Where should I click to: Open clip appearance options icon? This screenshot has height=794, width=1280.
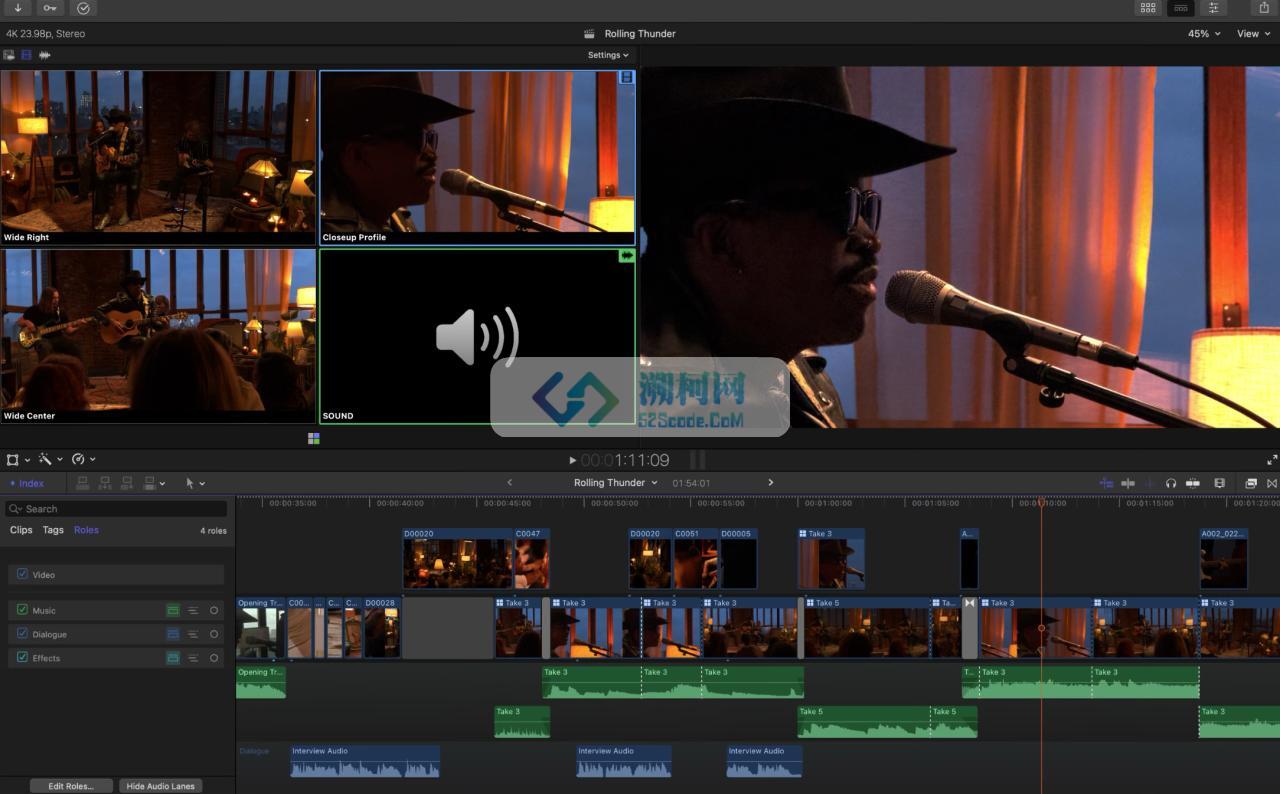pyautogui.click(x=1192, y=483)
